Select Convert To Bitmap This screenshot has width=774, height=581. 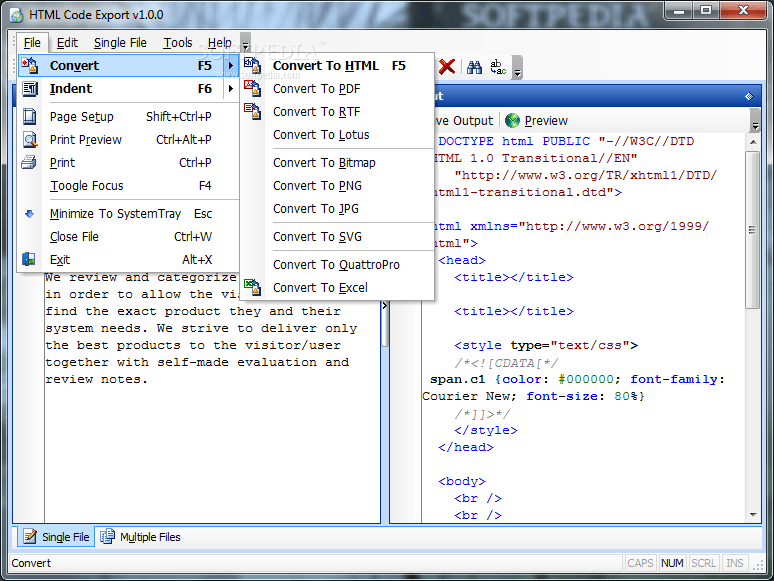tap(337, 163)
